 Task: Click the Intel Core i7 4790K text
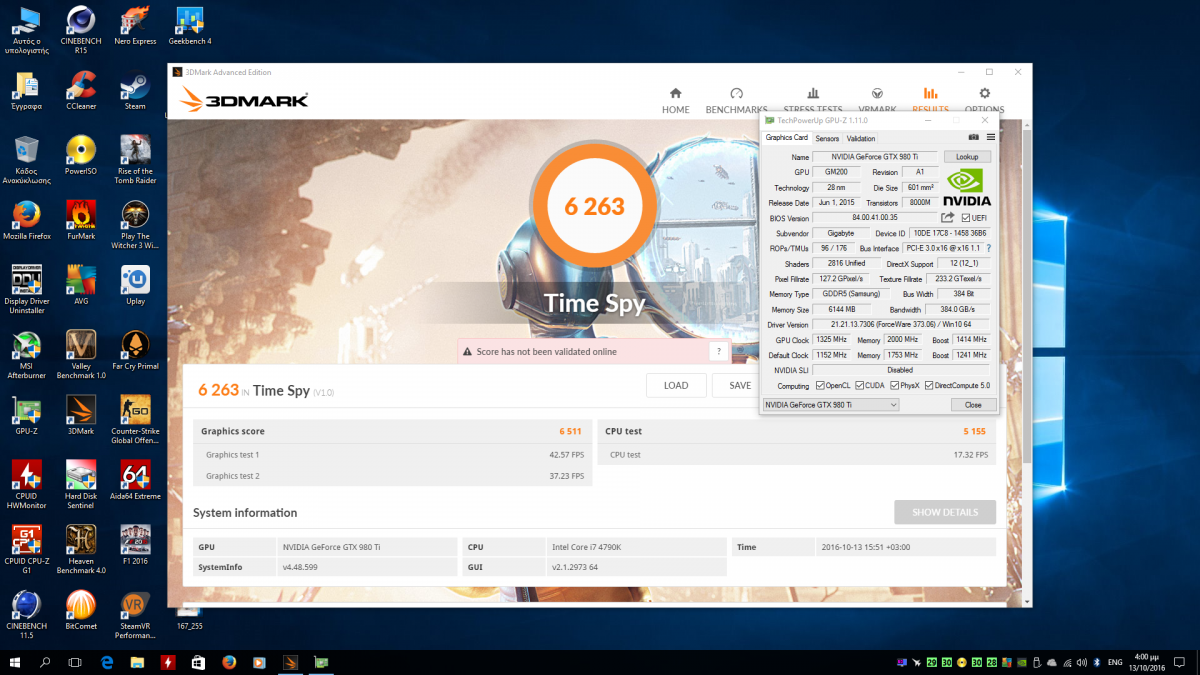[587, 547]
